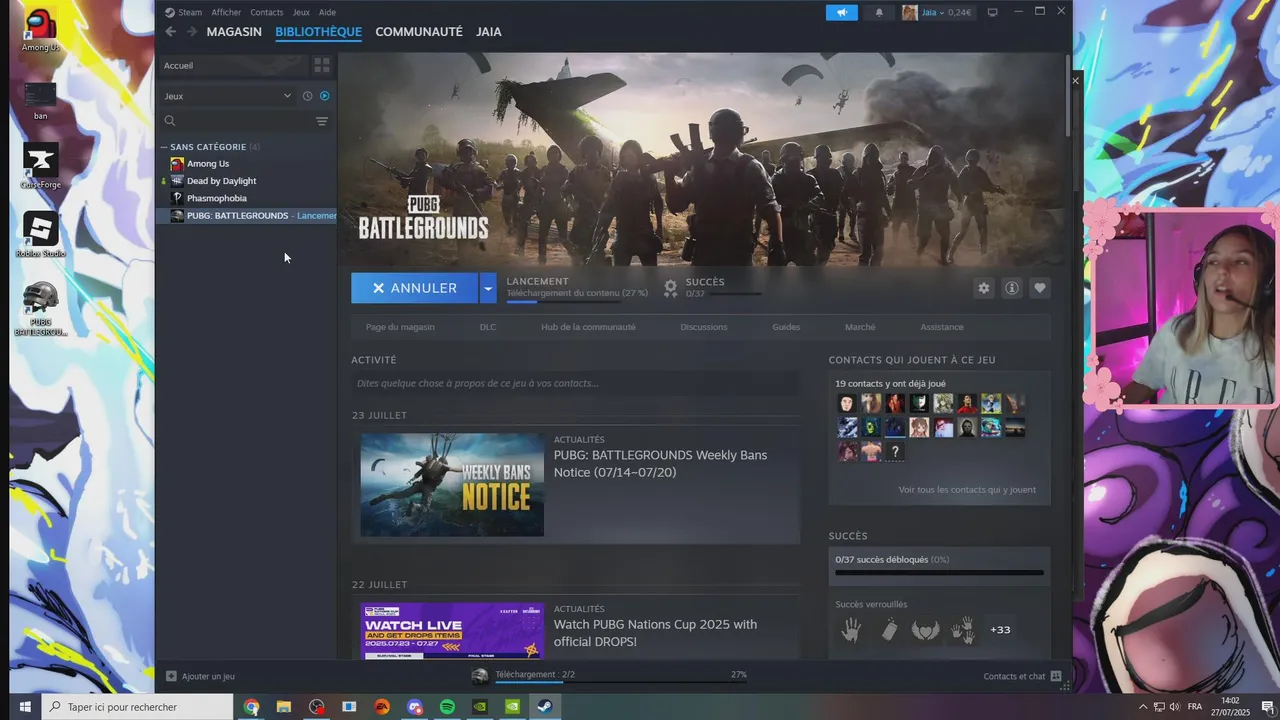Open the unknown question-mark contact avatar

(x=895, y=452)
